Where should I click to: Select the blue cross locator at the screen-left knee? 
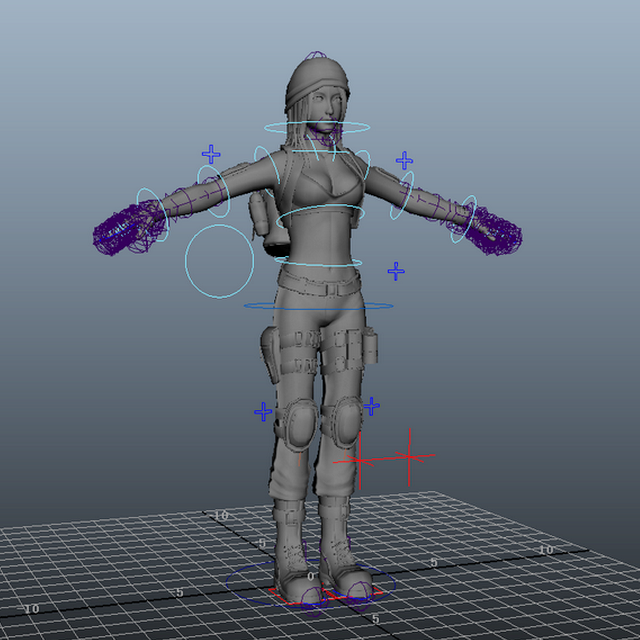point(263,411)
